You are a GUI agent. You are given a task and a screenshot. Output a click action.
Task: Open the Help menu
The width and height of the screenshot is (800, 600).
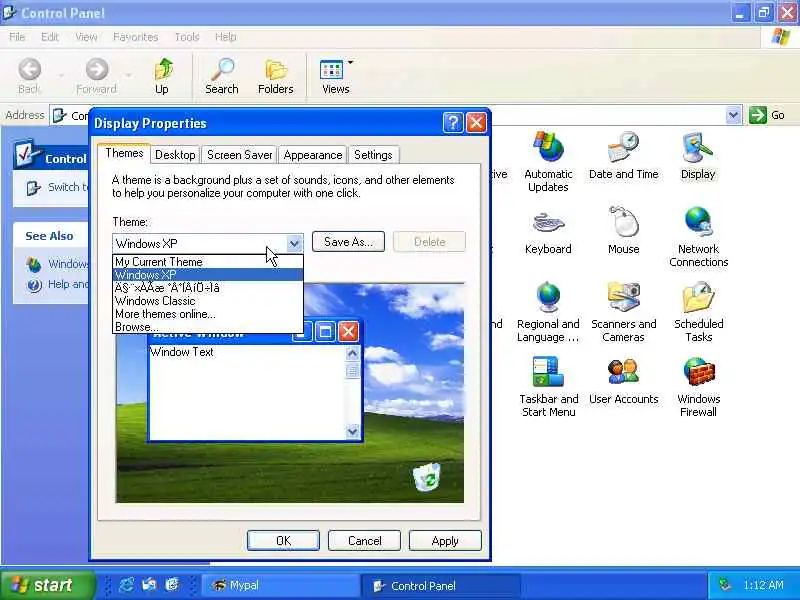[225, 37]
